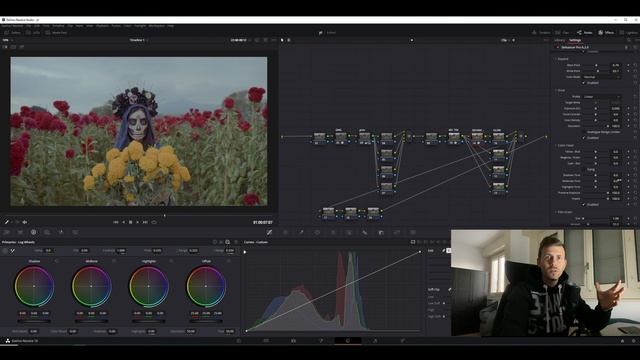Image resolution: width=640 pixels, height=360 pixels.
Task: Open the Playback menu
Action: [102, 26]
